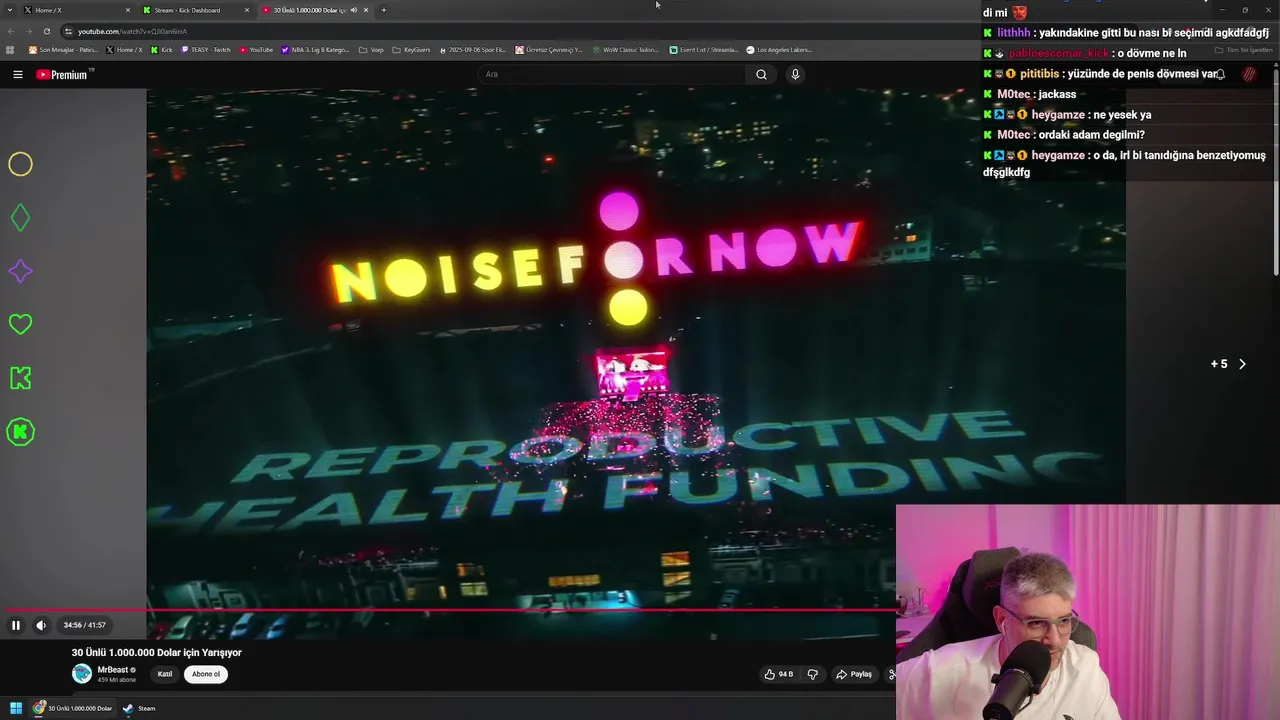Open the apps grid in bookmarks bar
The image size is (1280, 720).
click(x=11, y=50)
